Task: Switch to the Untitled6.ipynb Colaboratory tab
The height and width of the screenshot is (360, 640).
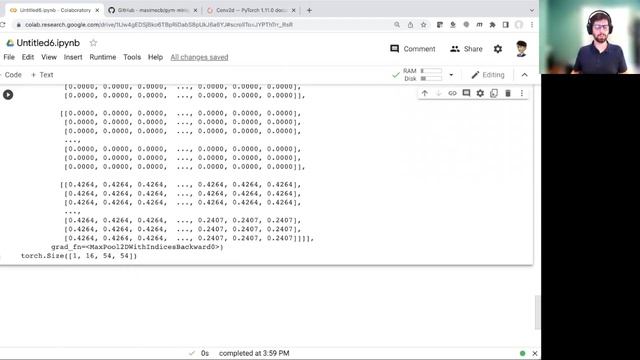Action: point(54,10)
